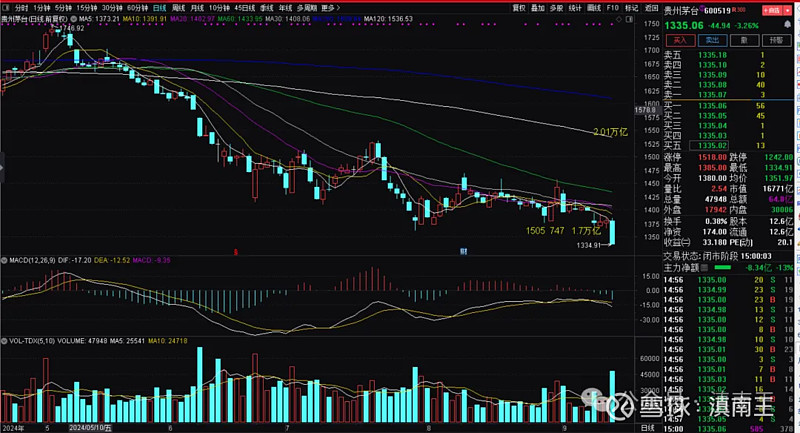
Task: Click the 卖五 price 1335.18
Action: (712, 55)
